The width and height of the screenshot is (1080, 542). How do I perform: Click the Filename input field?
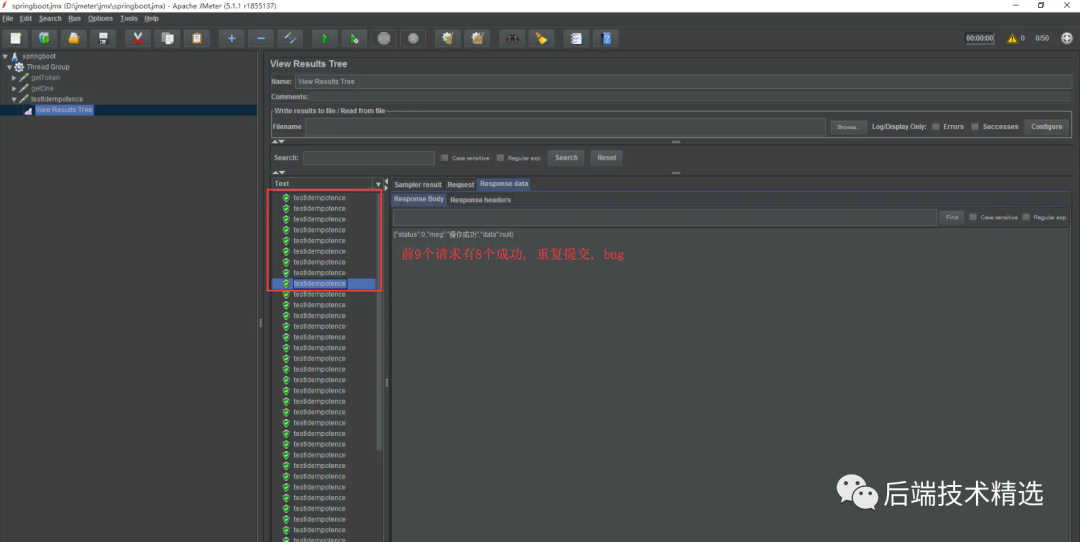click(565, 127)
